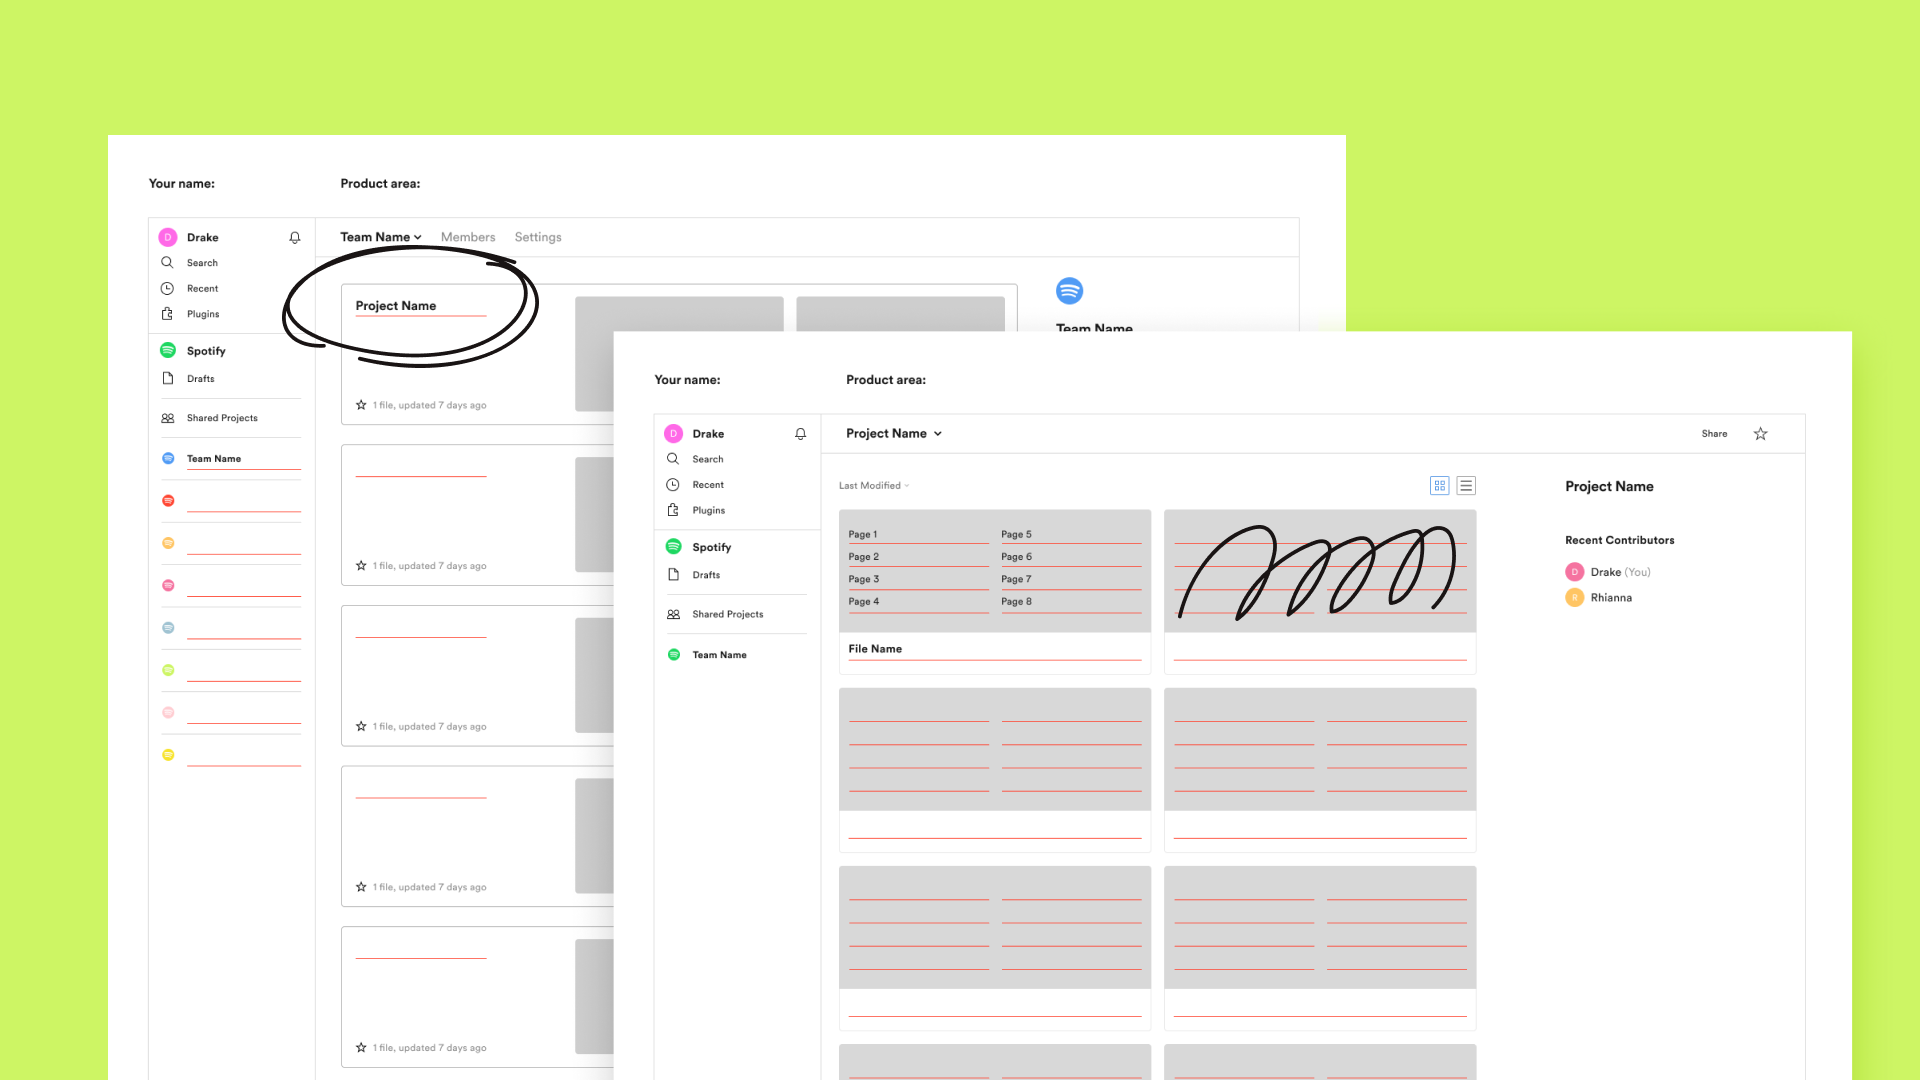This screenshot has height=1080, width=1920.
Task: Expand Last Modified sort dropdown
Action: [x=874, y=485]
